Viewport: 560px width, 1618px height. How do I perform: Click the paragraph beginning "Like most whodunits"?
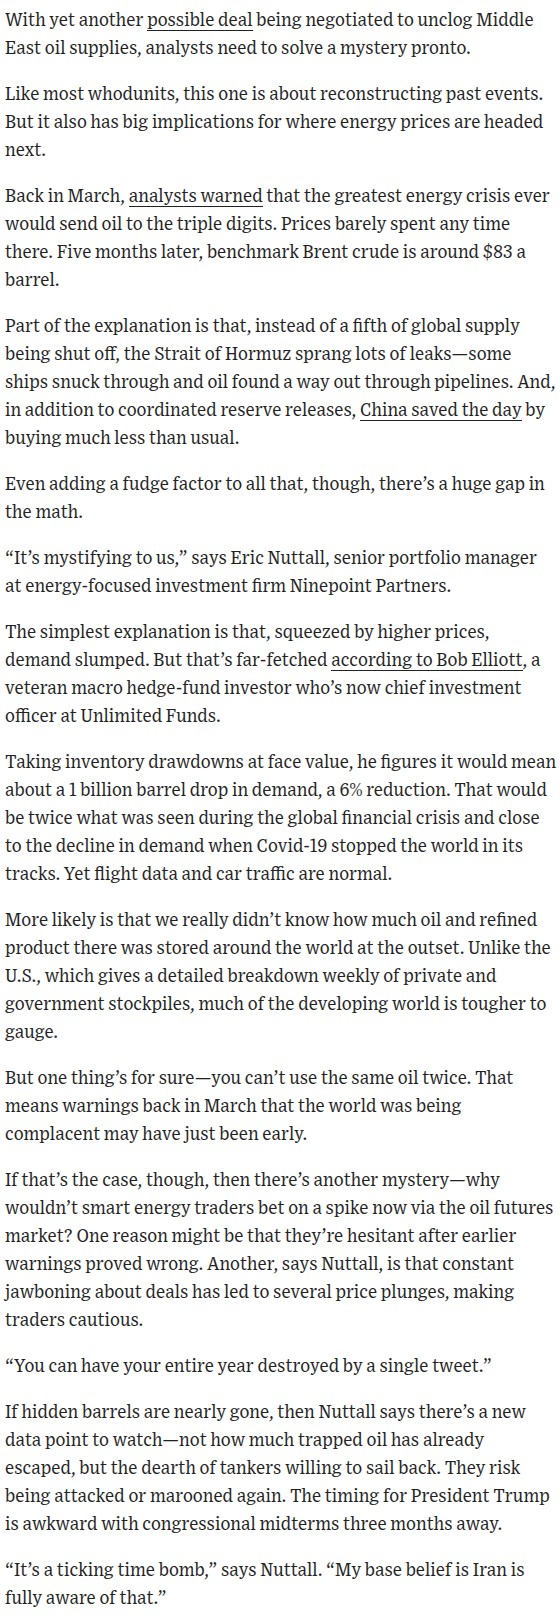(x=274, y=122)
